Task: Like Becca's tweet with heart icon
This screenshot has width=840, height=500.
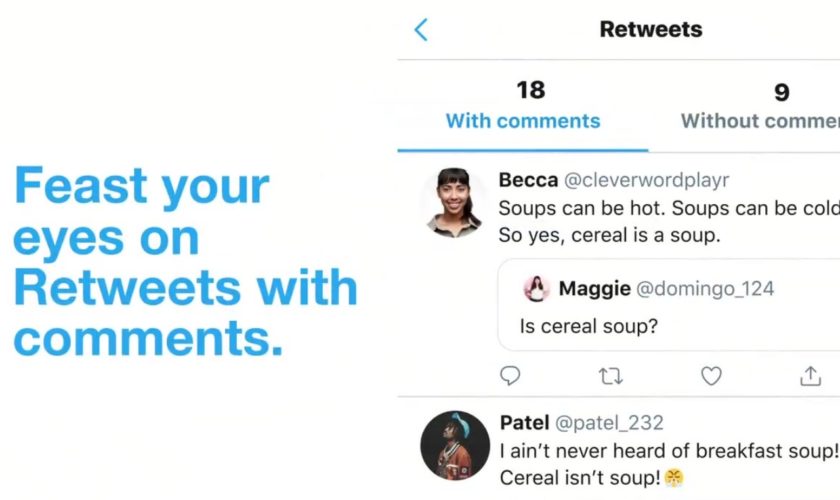Action: 711,376
